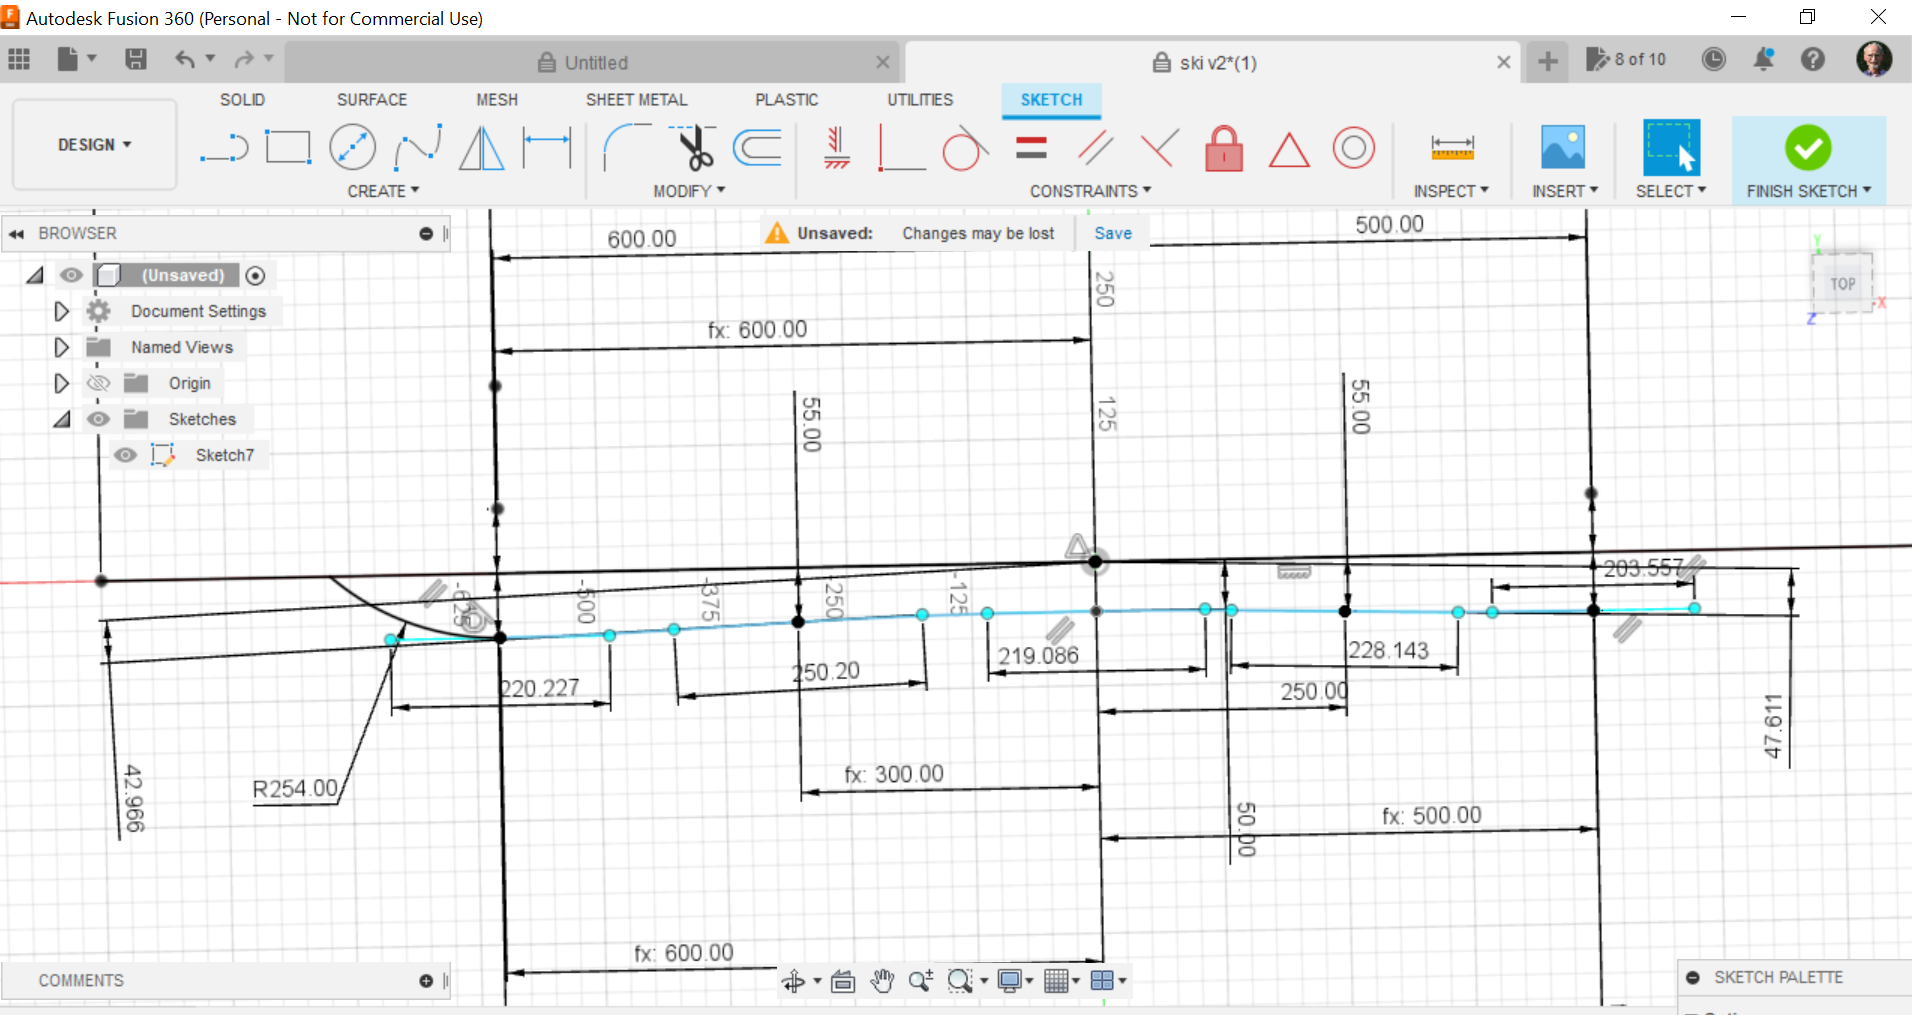Switch to the SHEET METAL tab

point(636,100)
